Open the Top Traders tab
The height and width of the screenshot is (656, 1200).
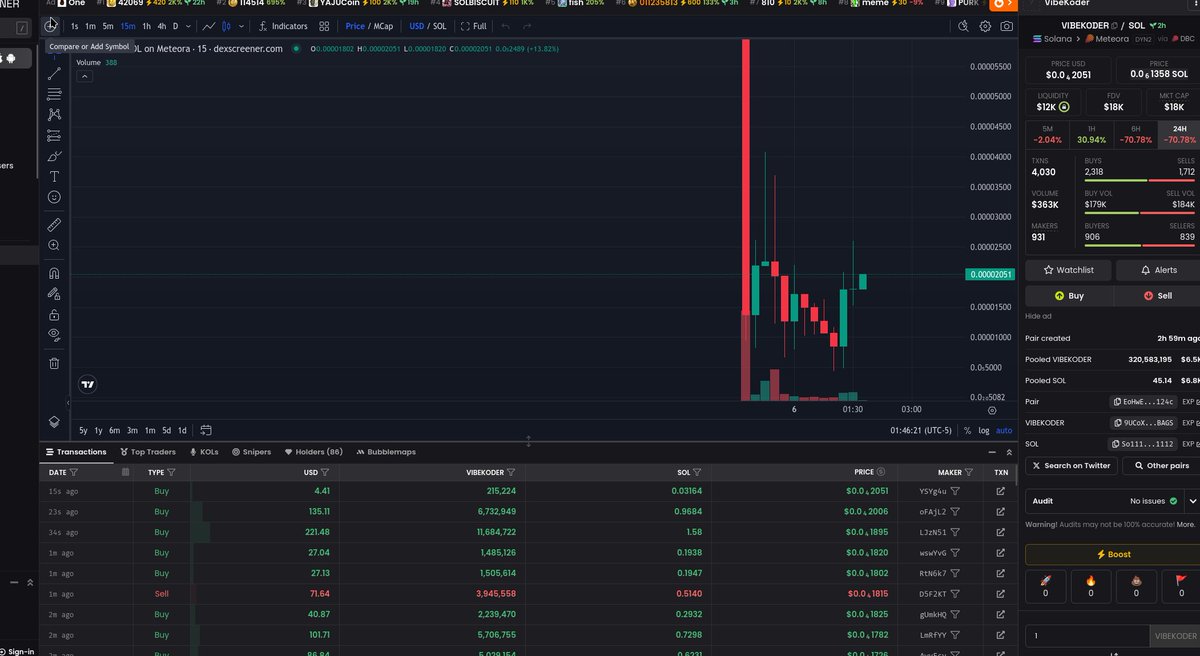pos(146,452)
